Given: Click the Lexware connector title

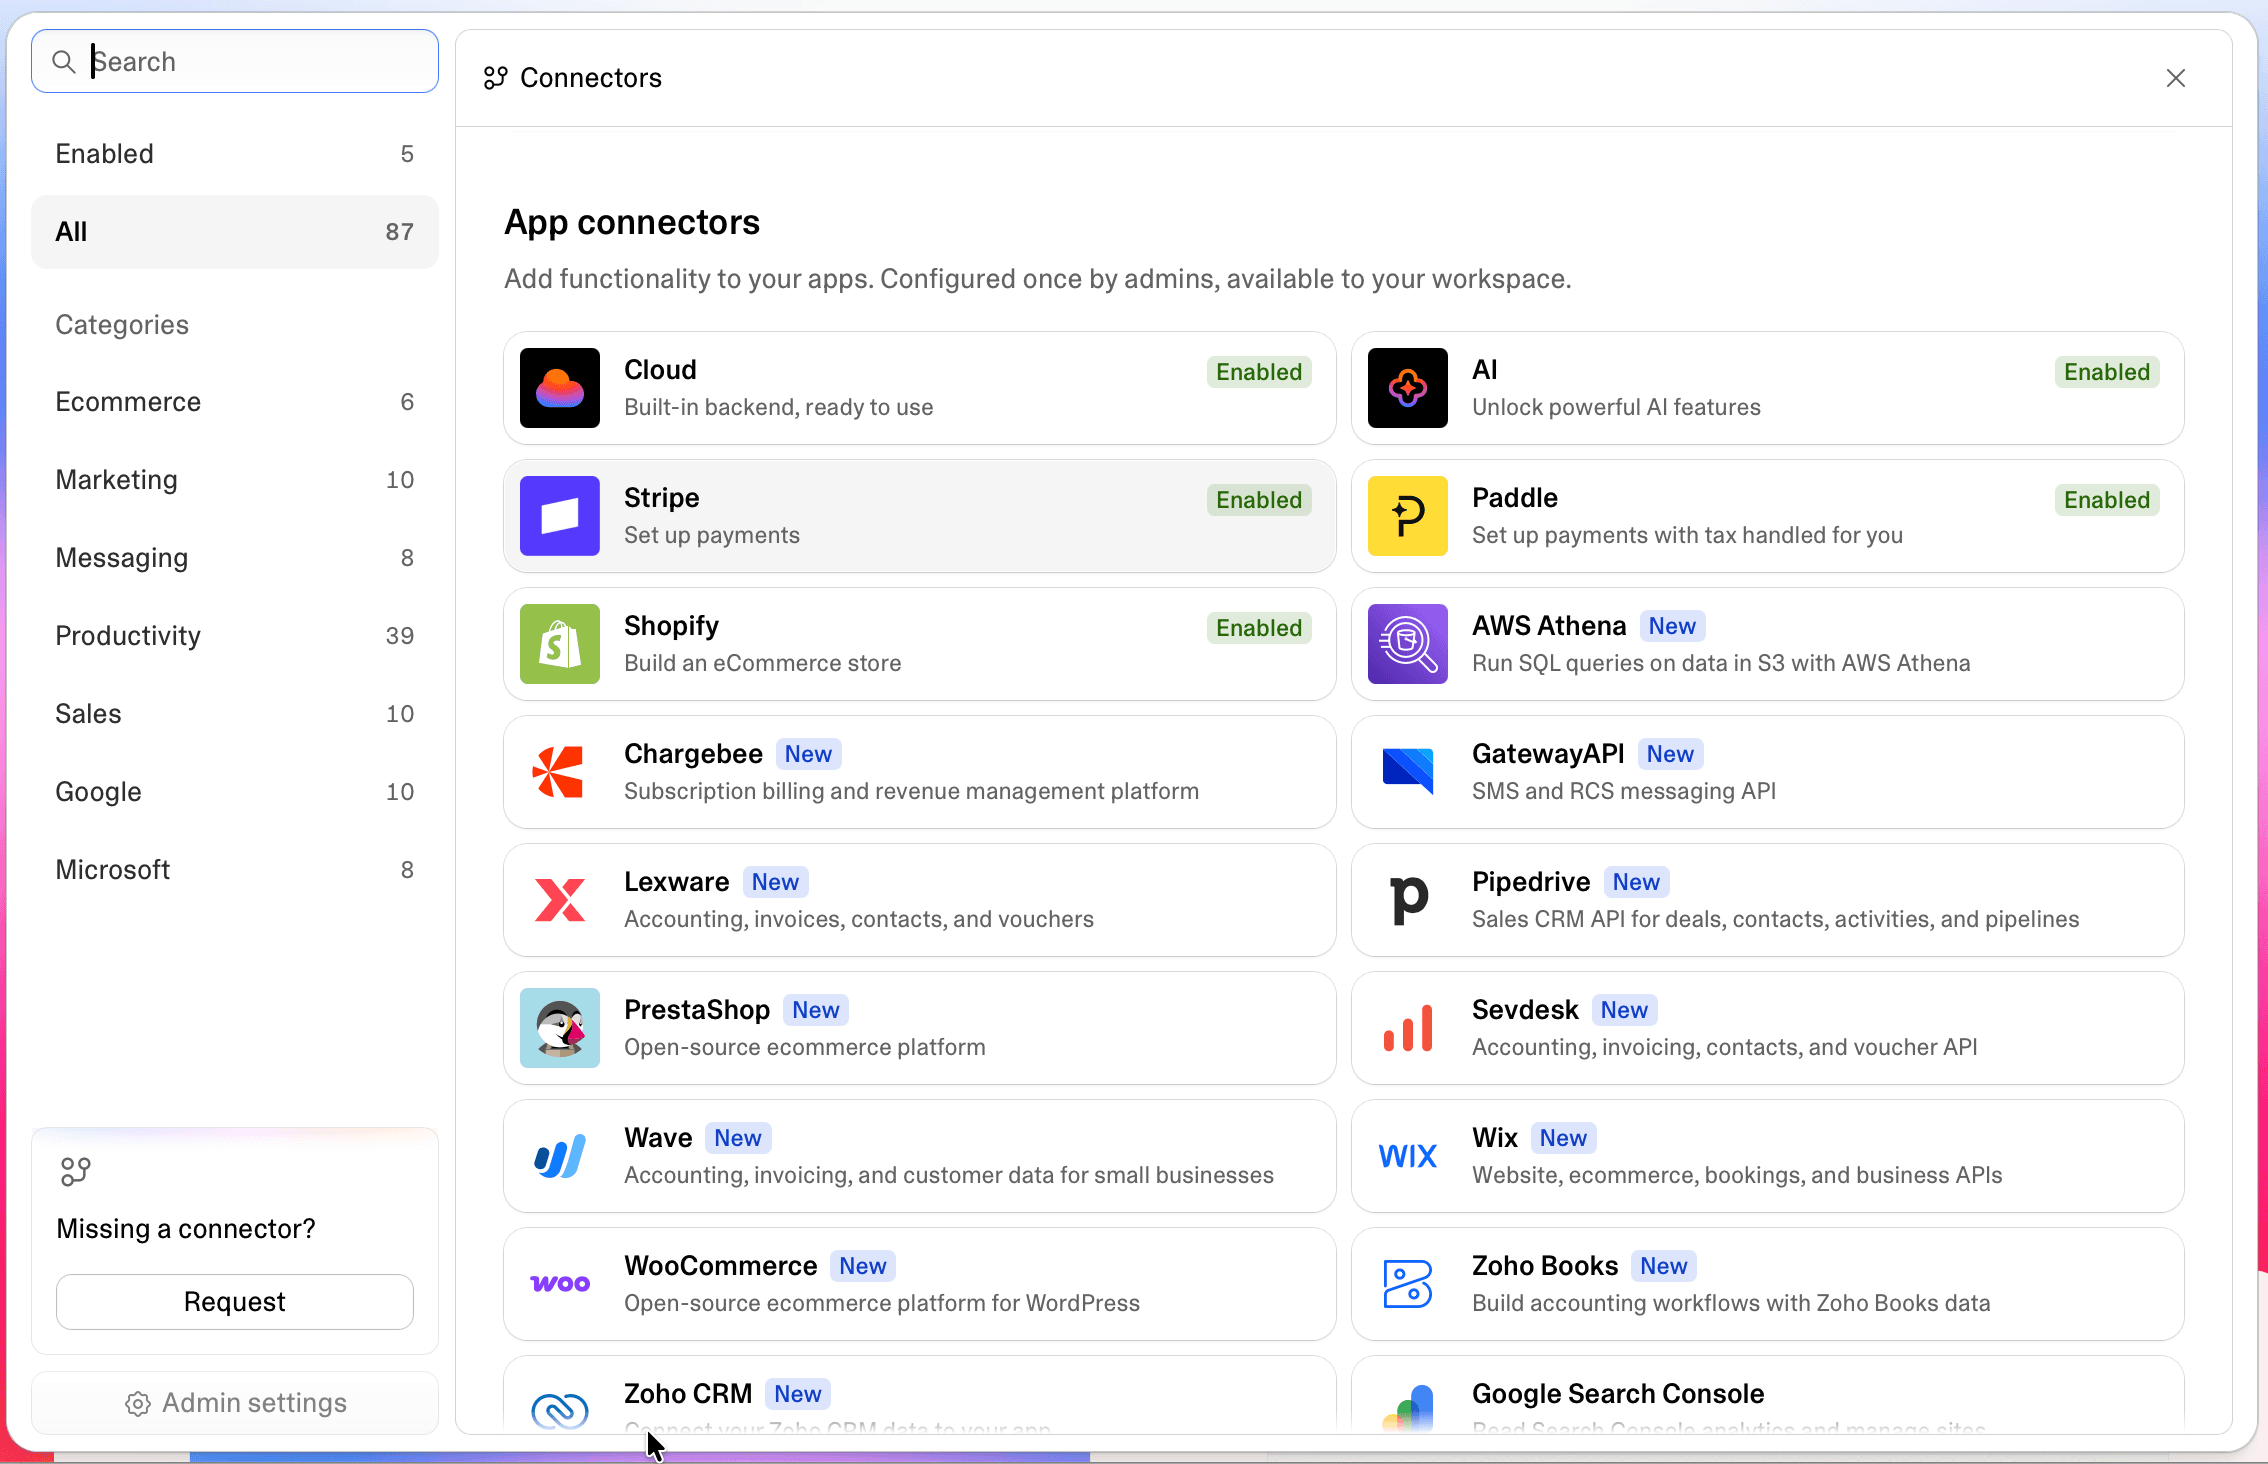Looking at the screenshot, I should pos(677,882).
